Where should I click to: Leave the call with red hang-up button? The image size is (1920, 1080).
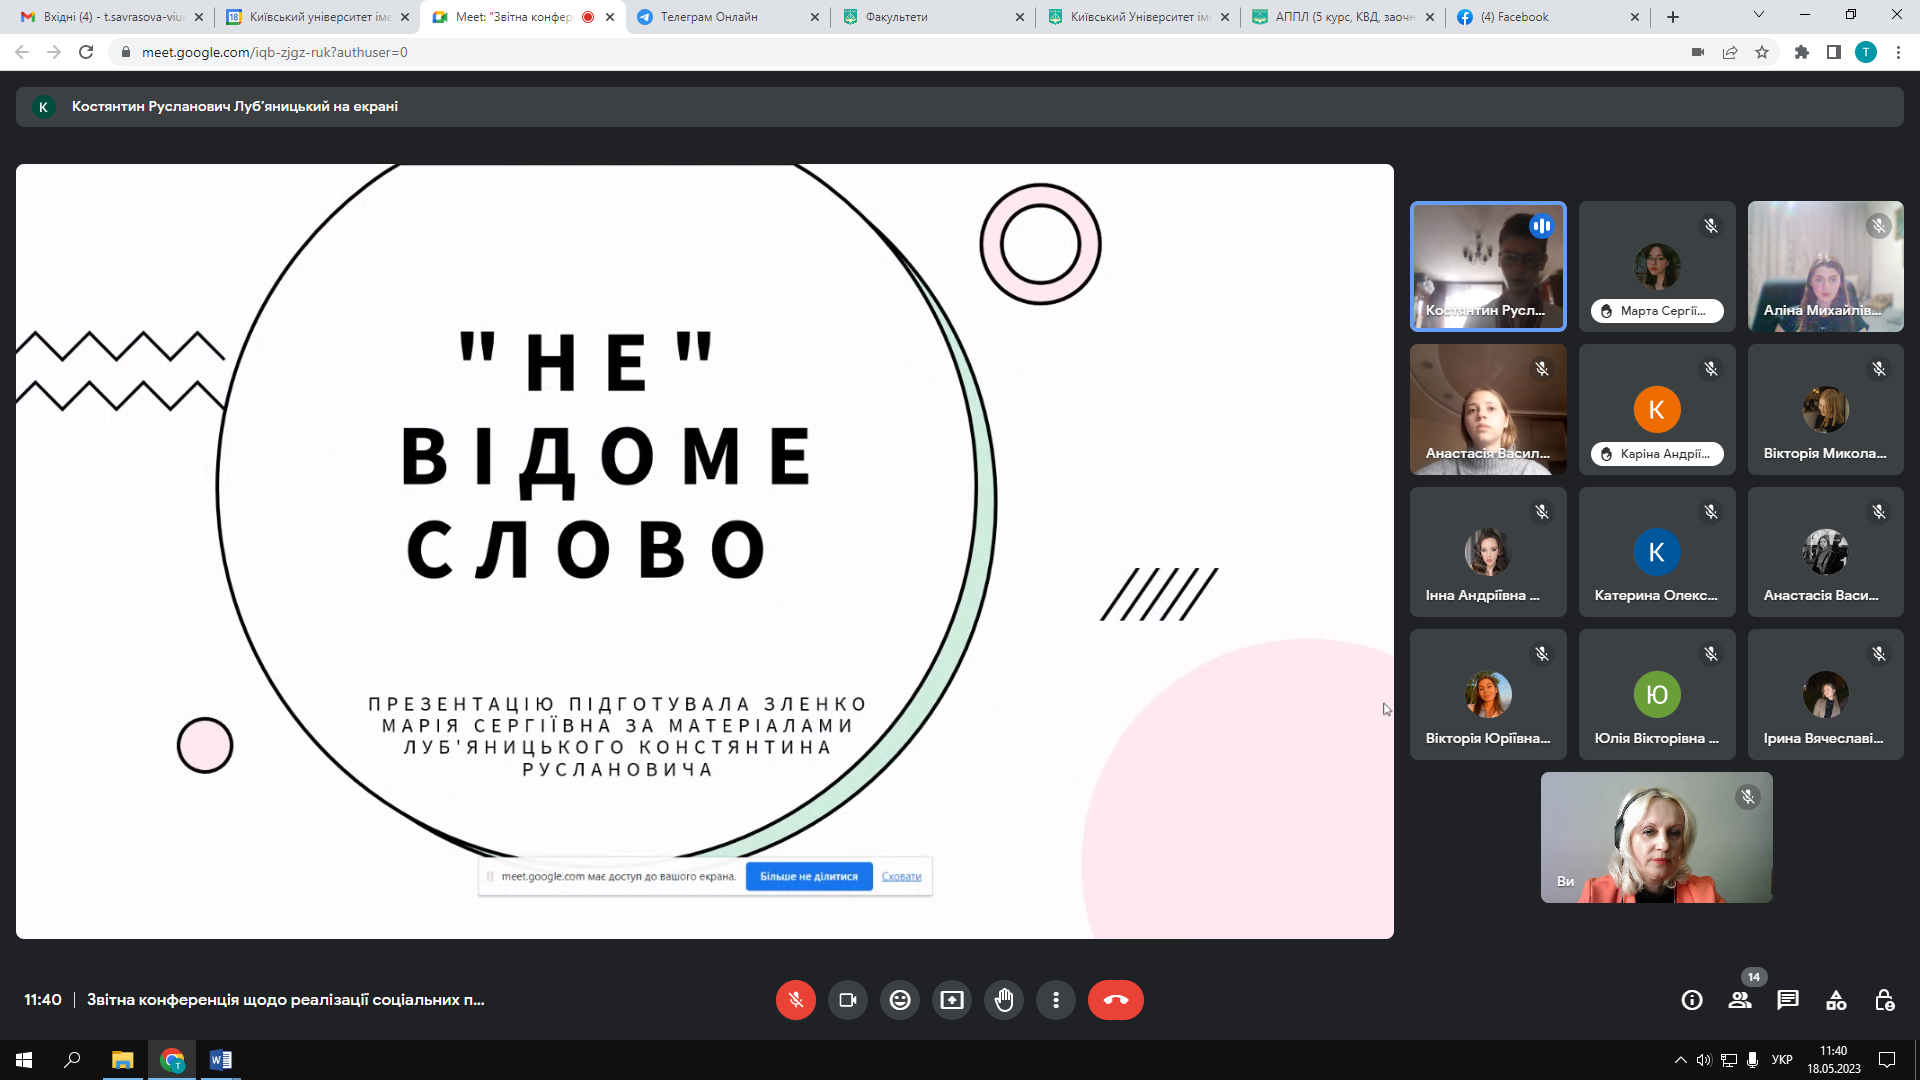1115,1000
